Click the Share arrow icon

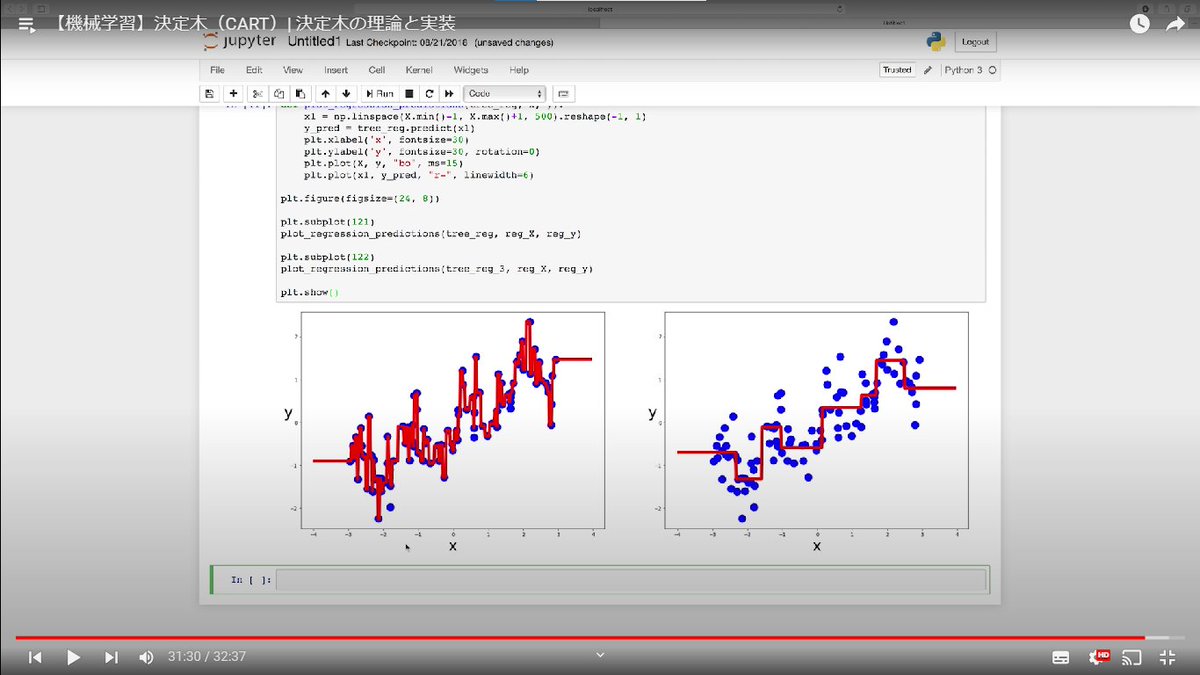pyautogui.click(x=1176, y=24)
